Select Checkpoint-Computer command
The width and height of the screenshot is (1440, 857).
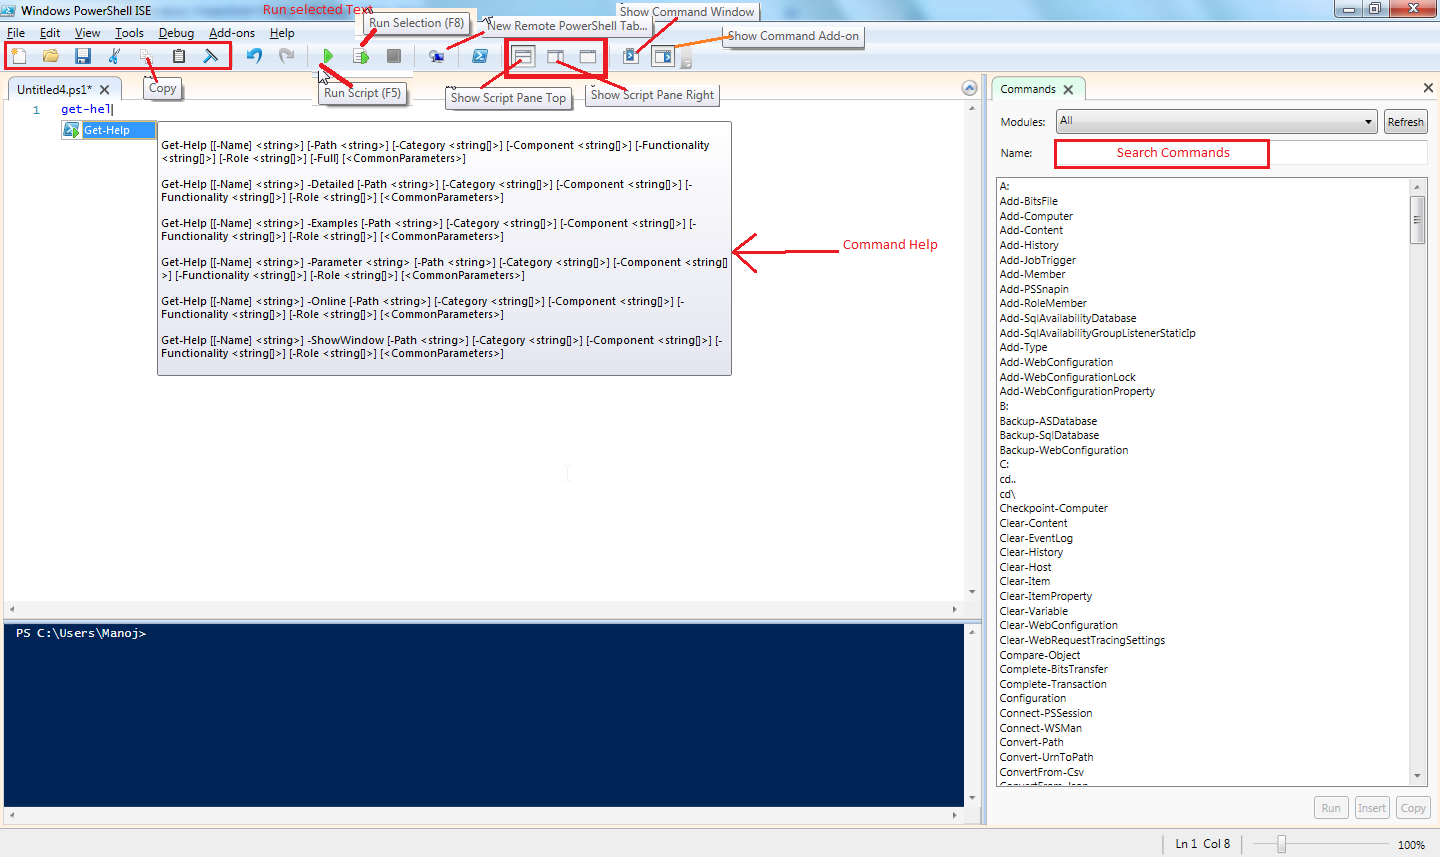click(x=1053, y=508)
